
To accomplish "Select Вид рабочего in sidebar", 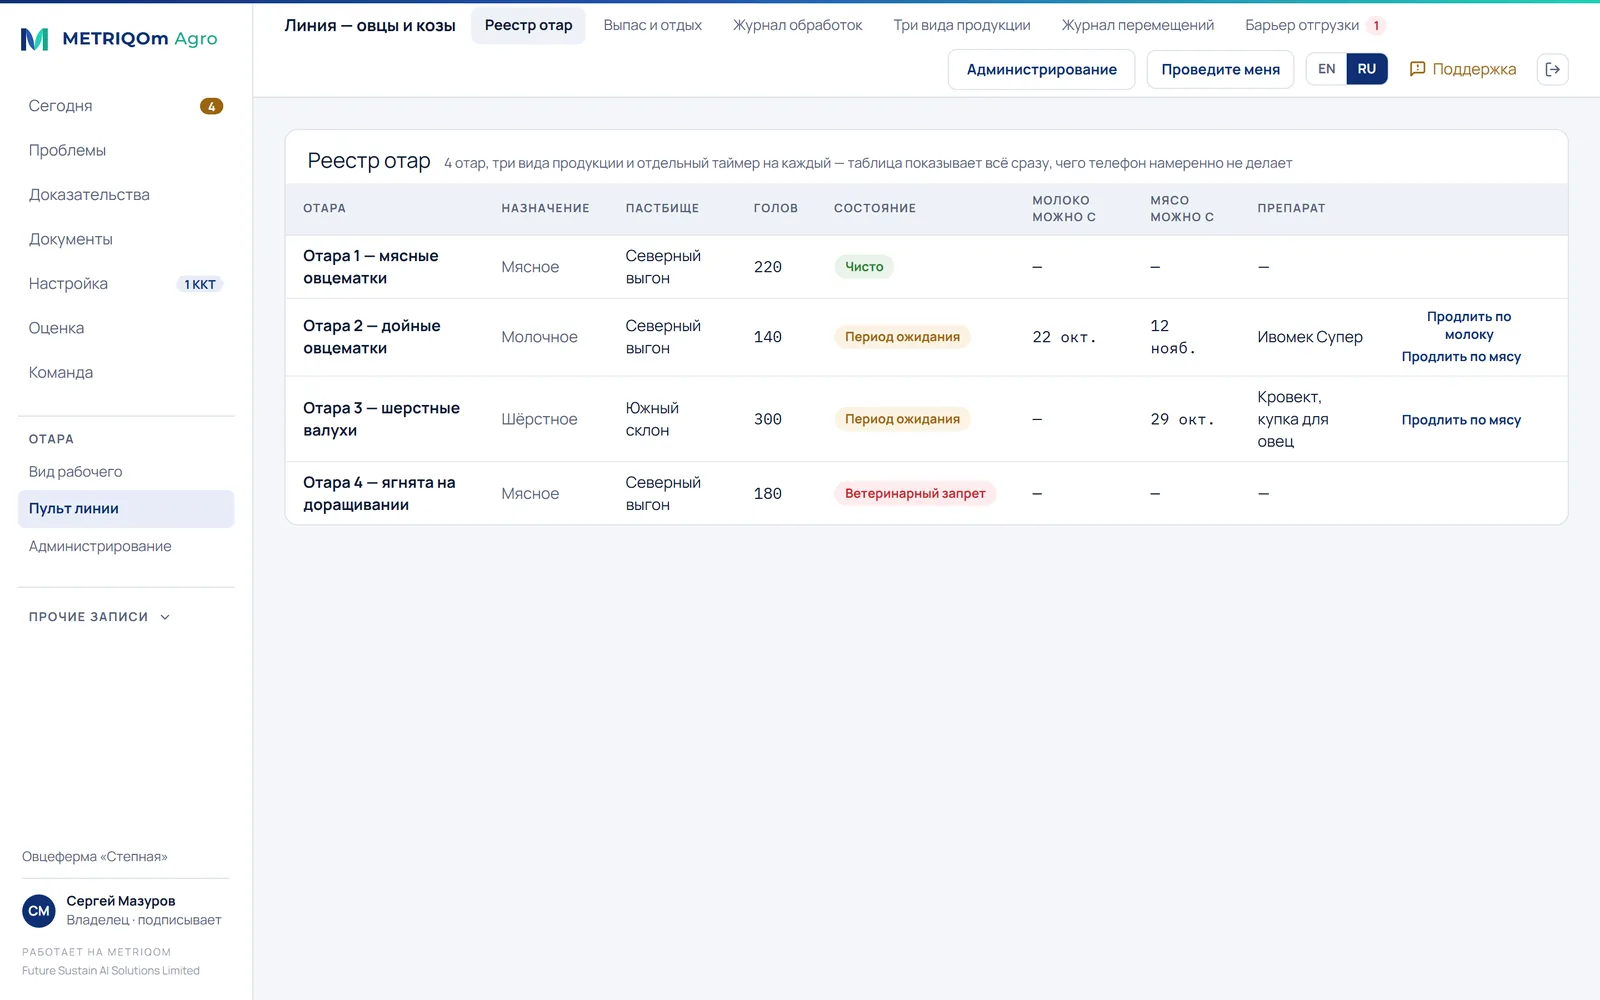I will coord(126,472).
